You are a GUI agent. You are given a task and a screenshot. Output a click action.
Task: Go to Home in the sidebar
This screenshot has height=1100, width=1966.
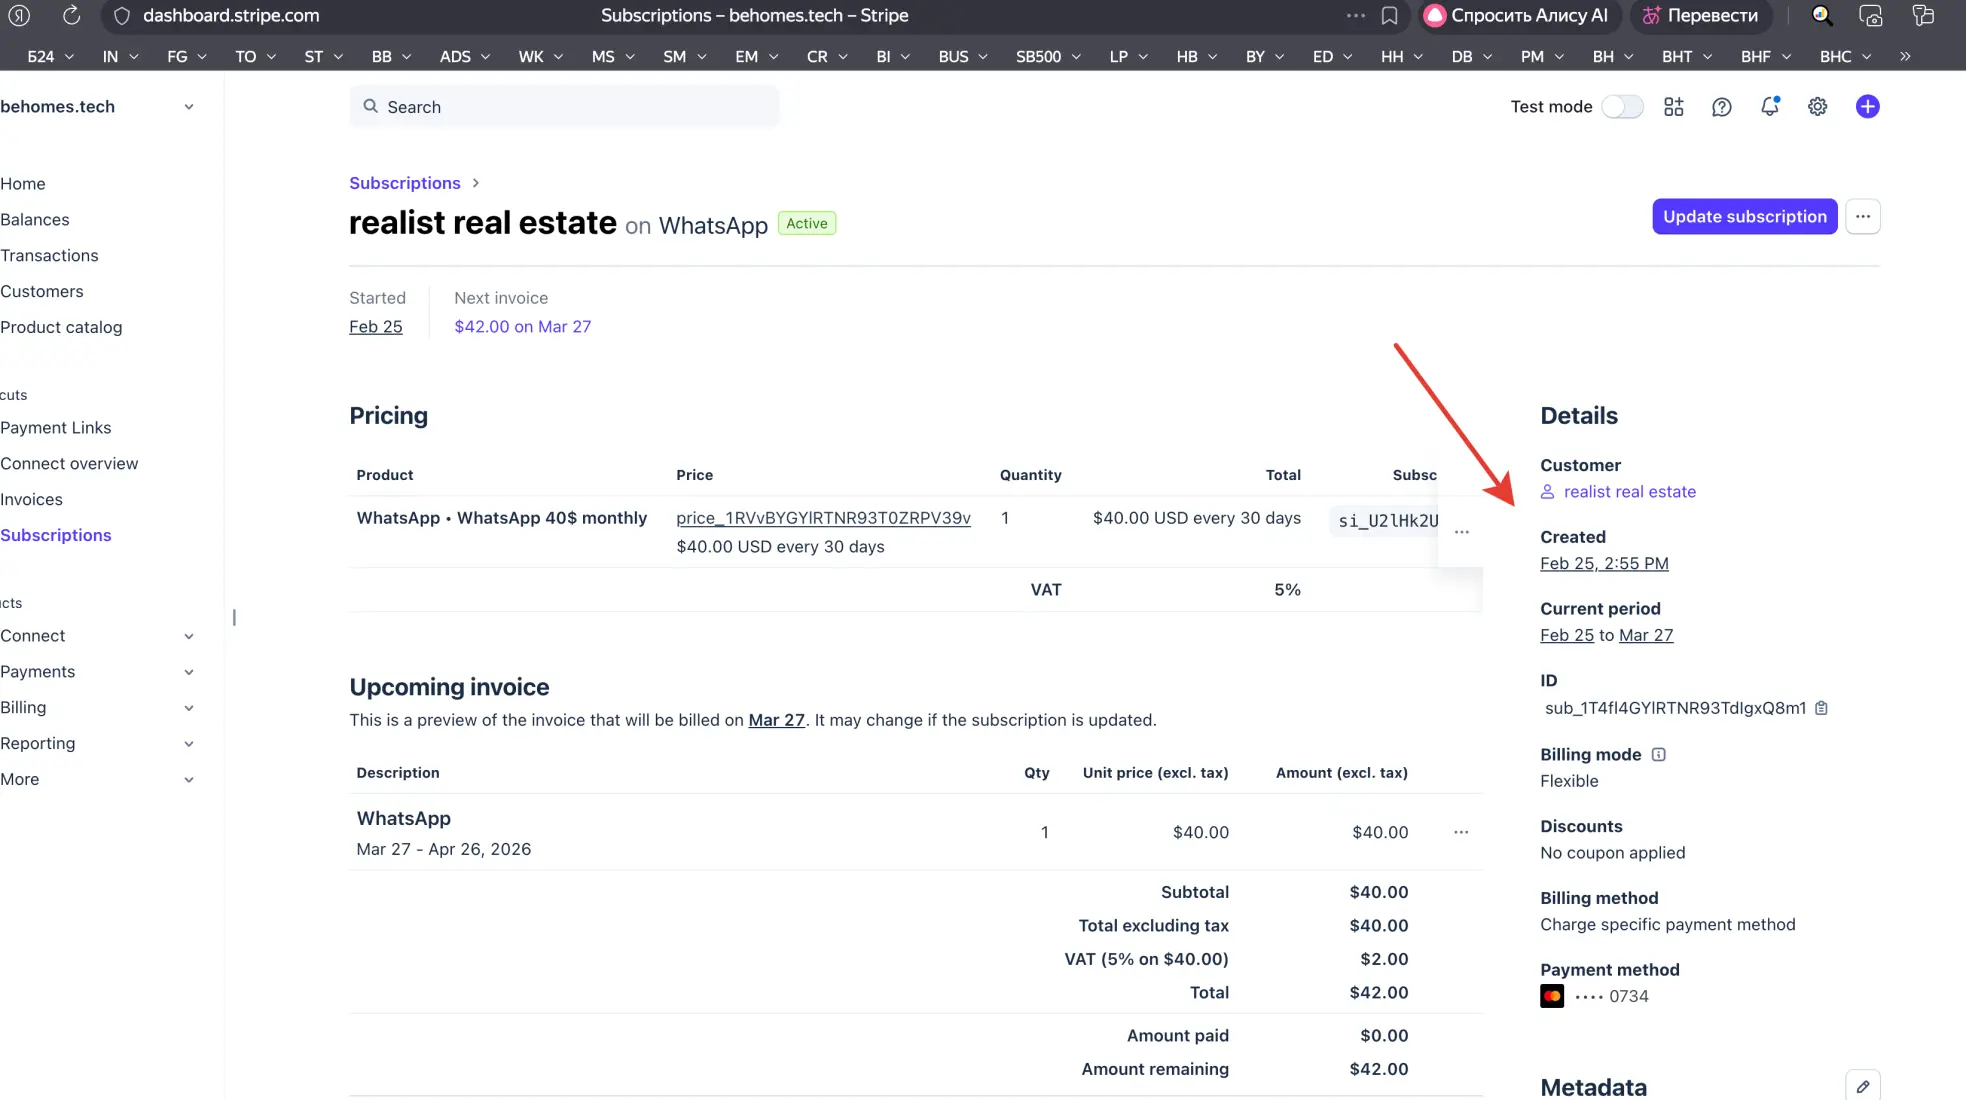pos(23,184)
